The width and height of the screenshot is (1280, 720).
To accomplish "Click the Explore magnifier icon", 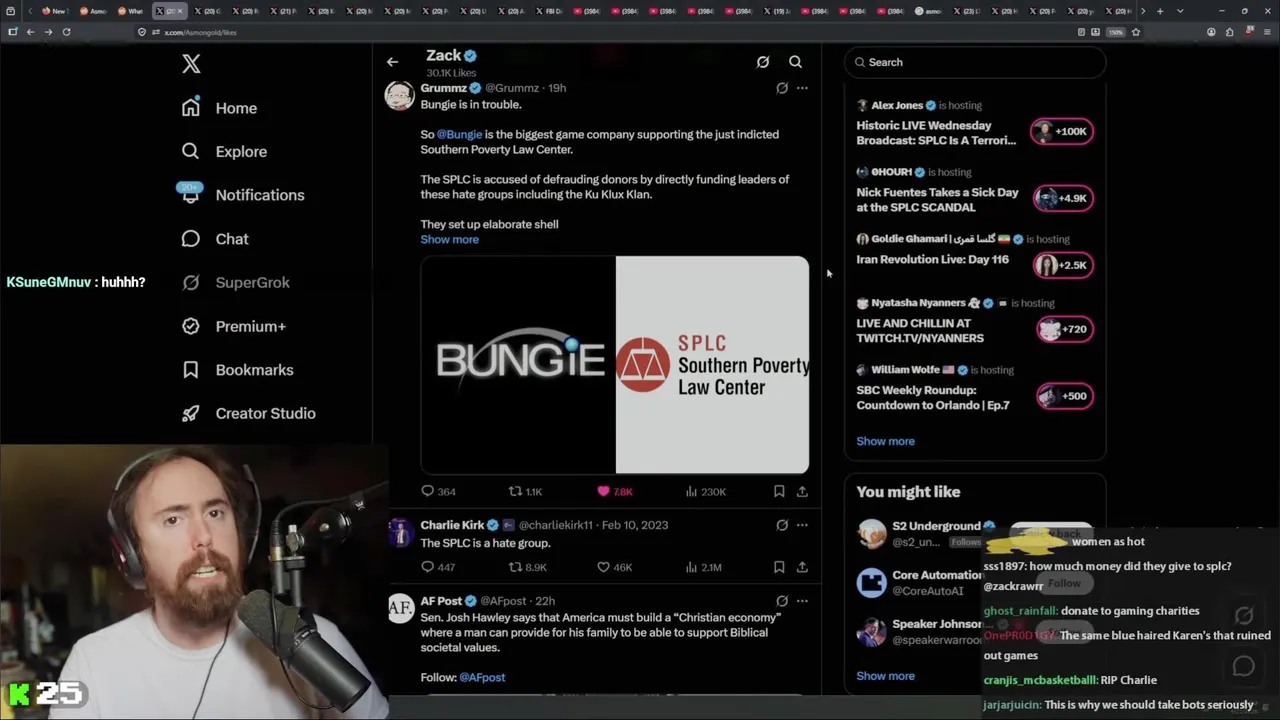I will point(190,151).
